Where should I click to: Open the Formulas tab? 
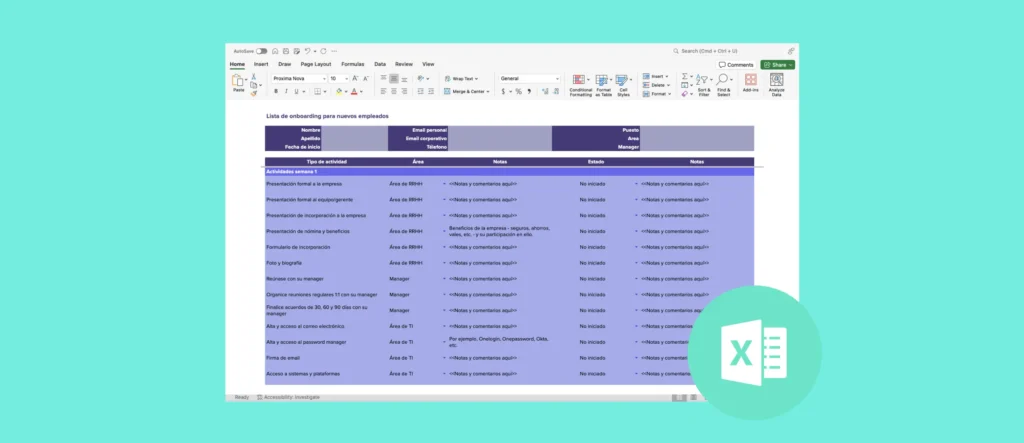pos(353,64)
